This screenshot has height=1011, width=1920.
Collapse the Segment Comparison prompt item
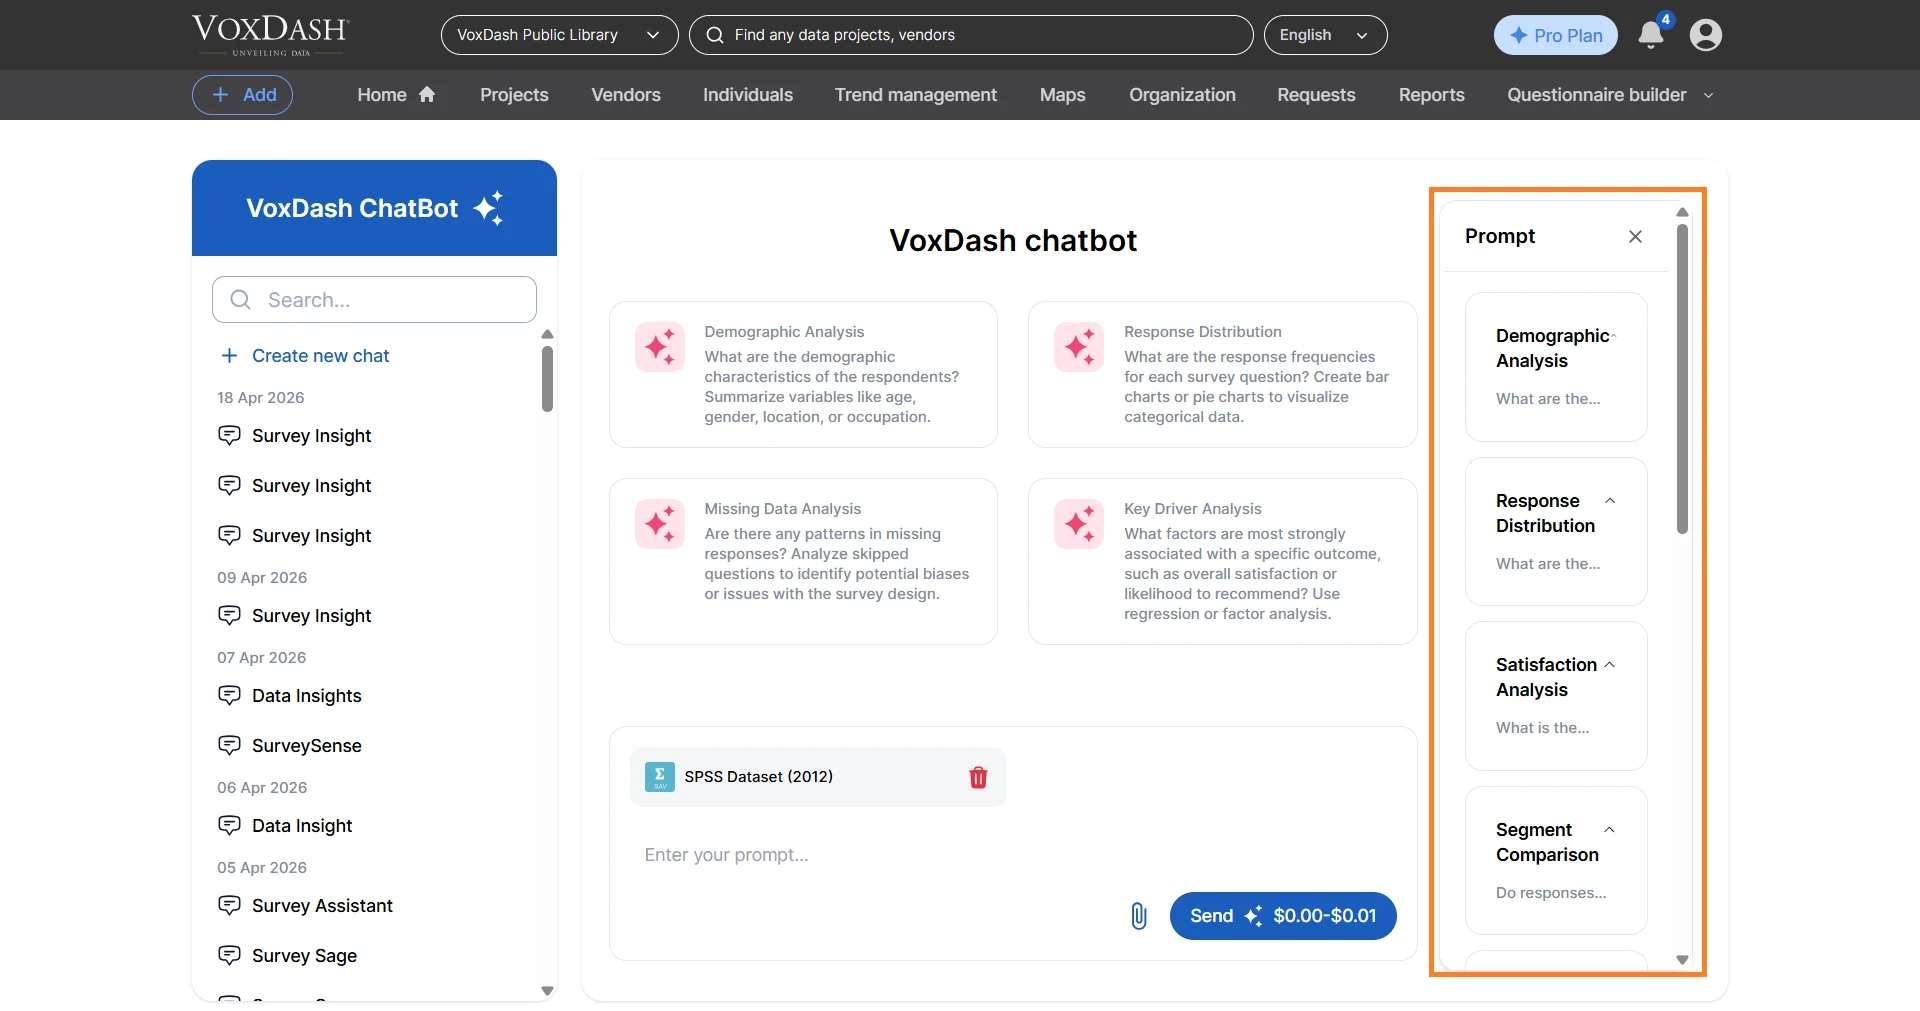tap(1610, 830)
